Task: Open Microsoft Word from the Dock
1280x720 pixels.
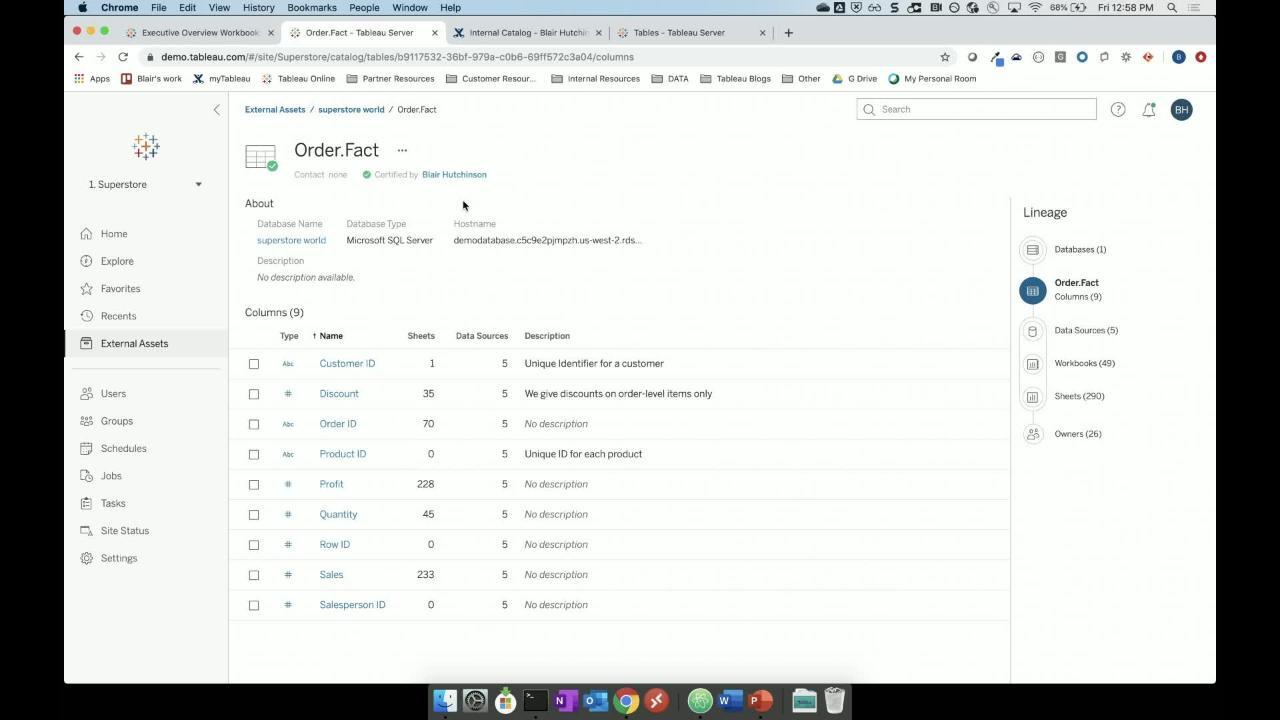Action: pyautogui.click(x=730, y=701)
